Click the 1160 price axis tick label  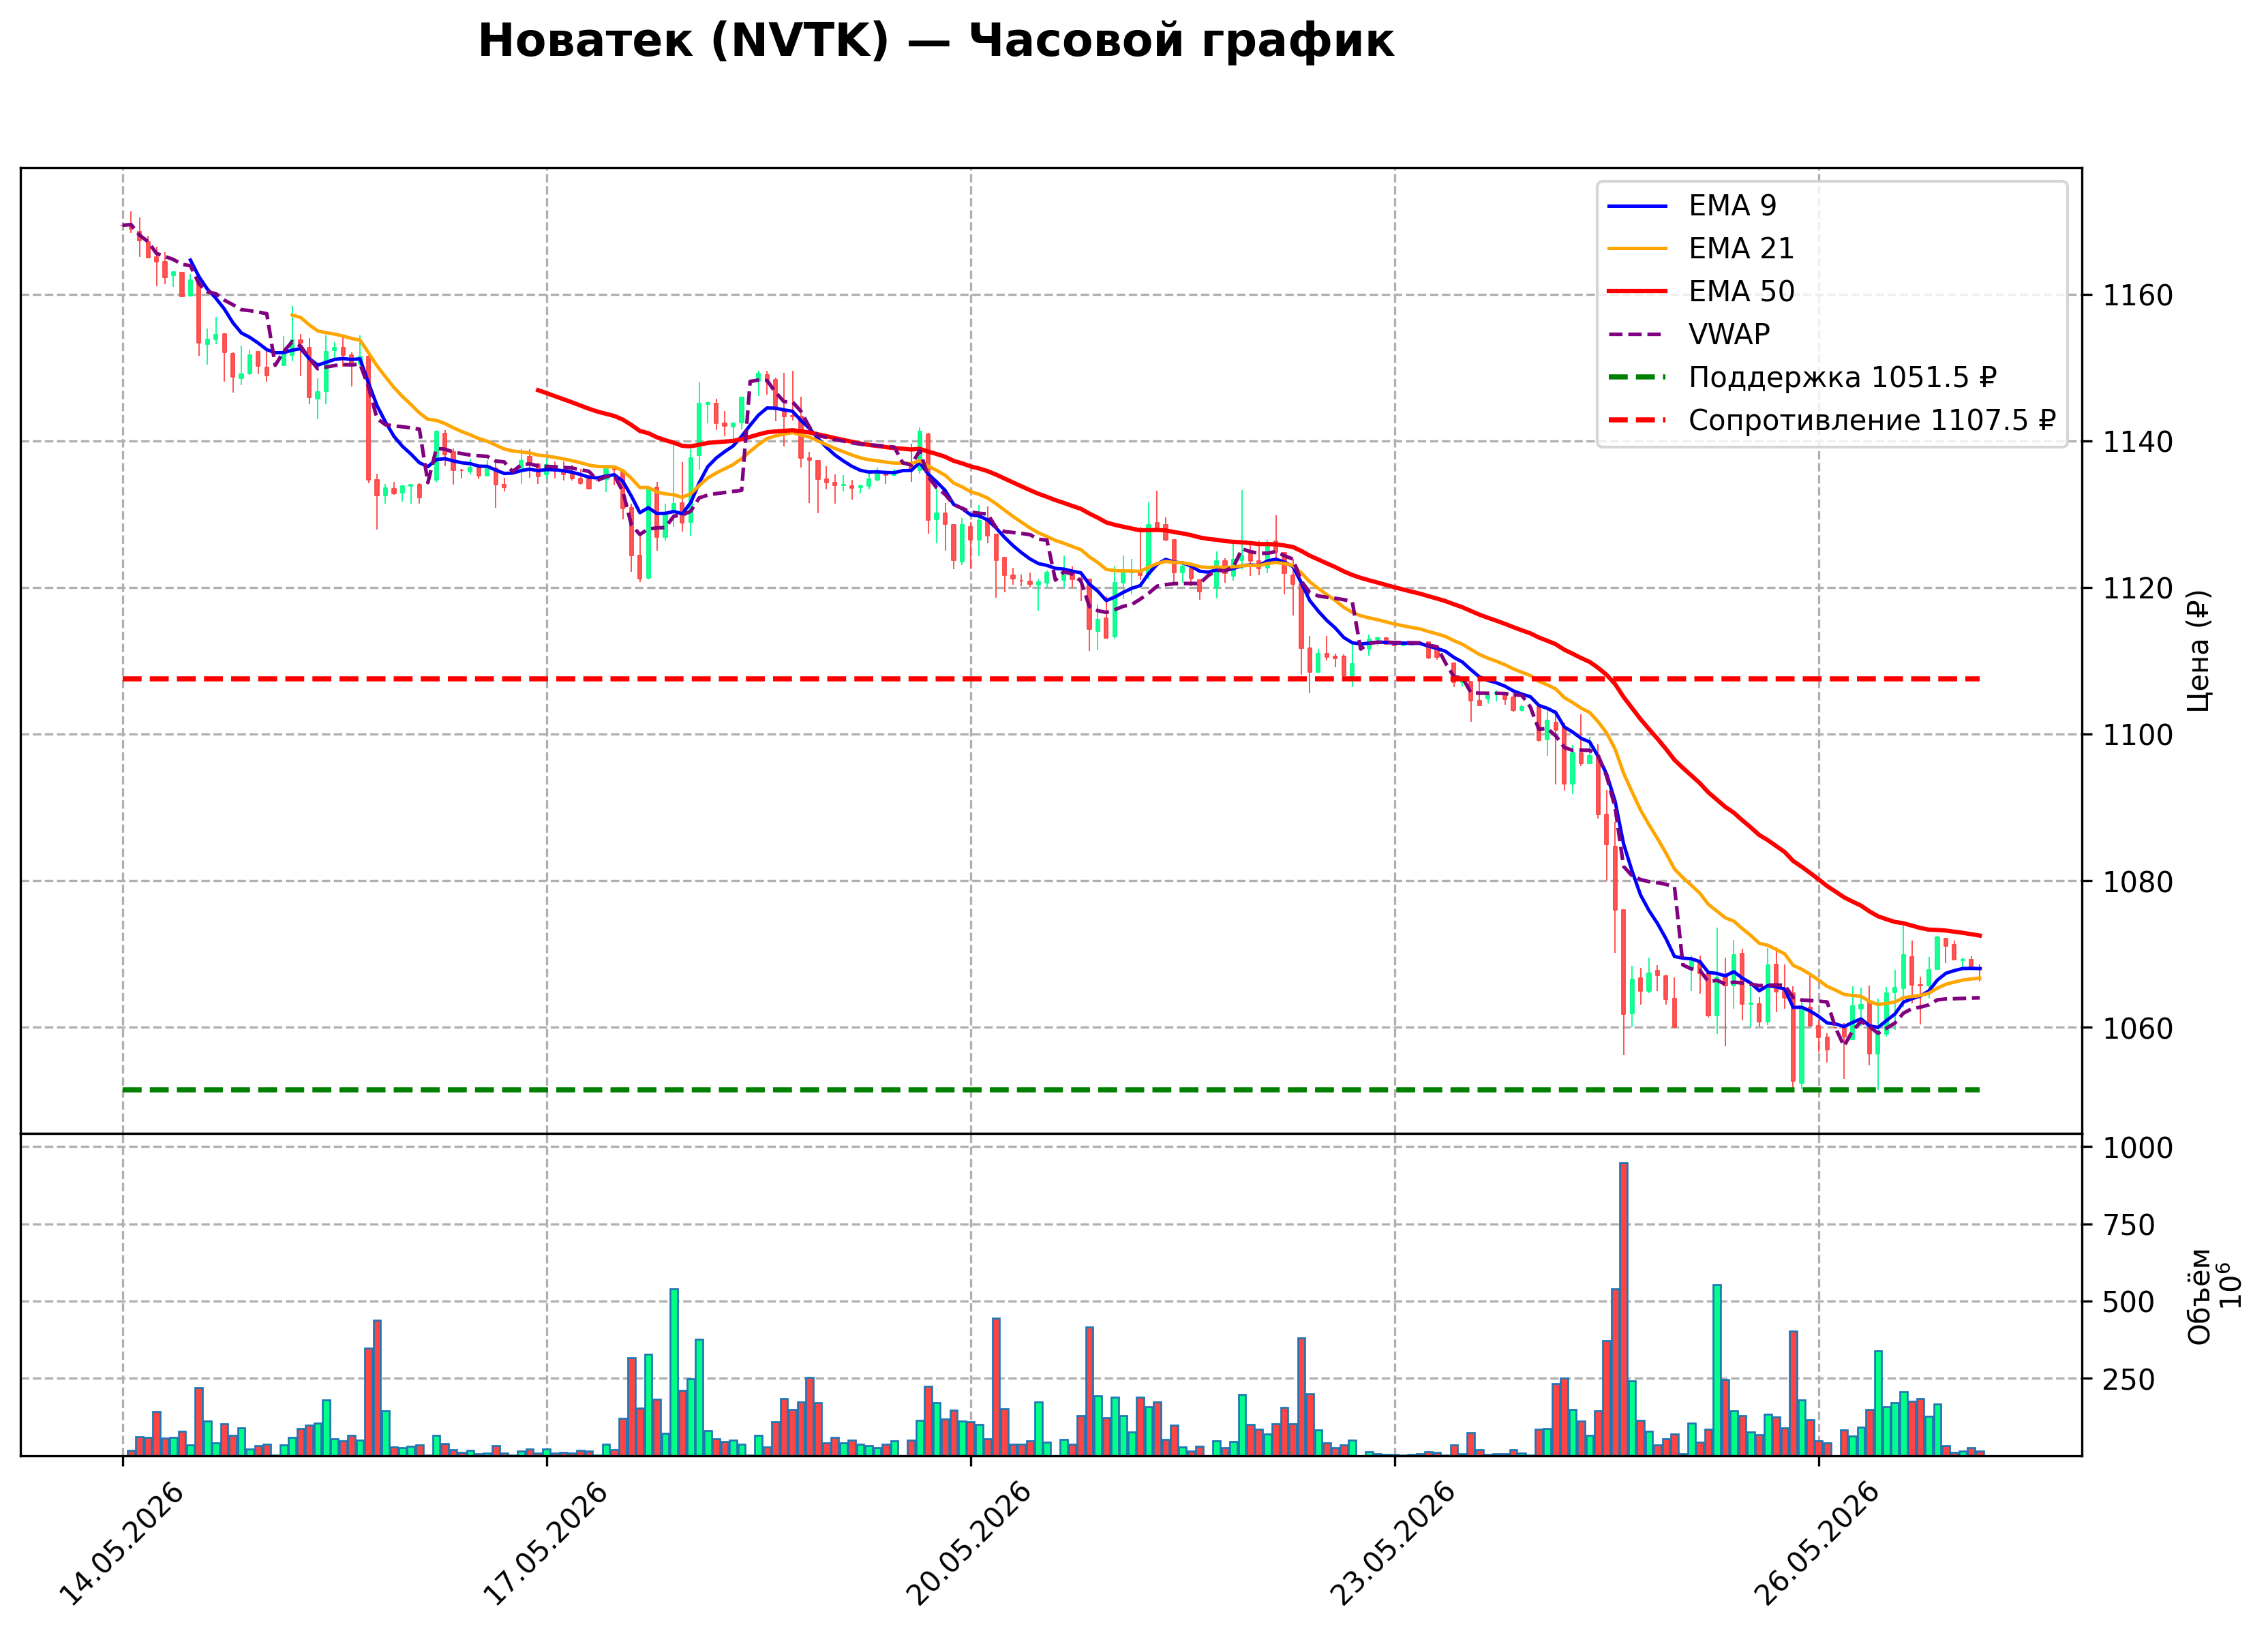2137,296
